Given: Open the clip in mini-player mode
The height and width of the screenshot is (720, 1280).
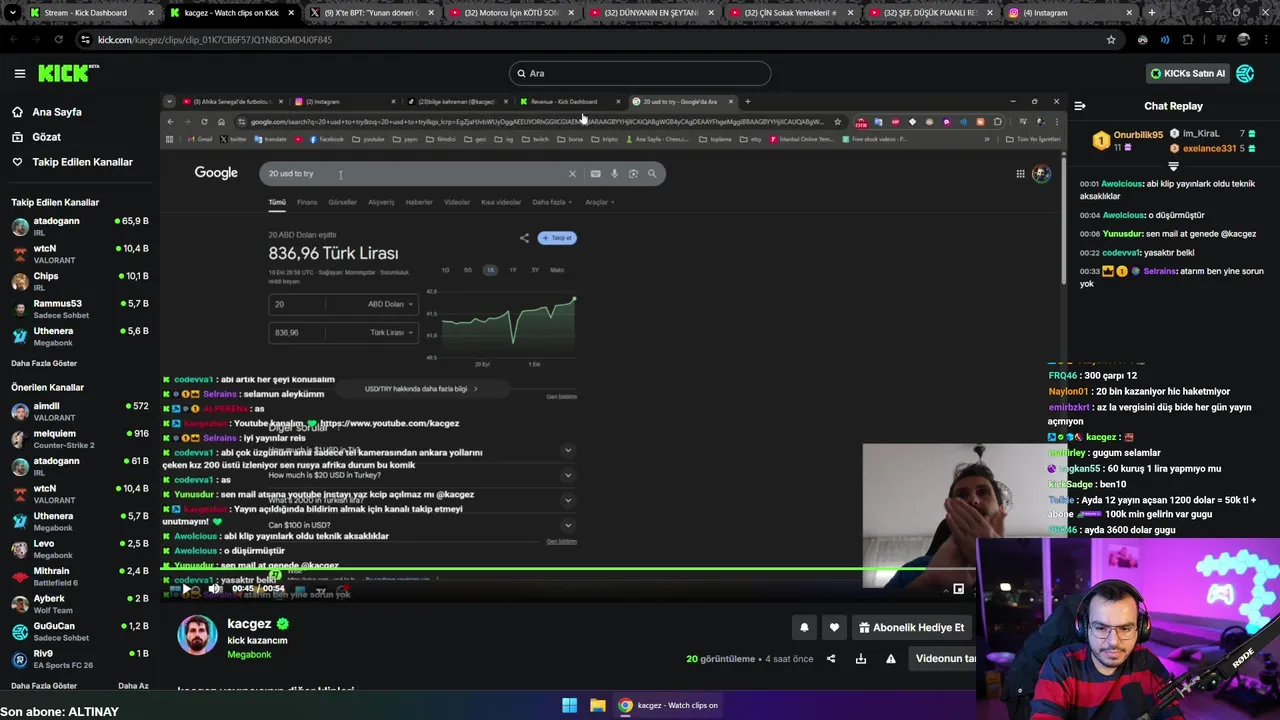Looking at the screenshot, I should [x=958, y=589].
